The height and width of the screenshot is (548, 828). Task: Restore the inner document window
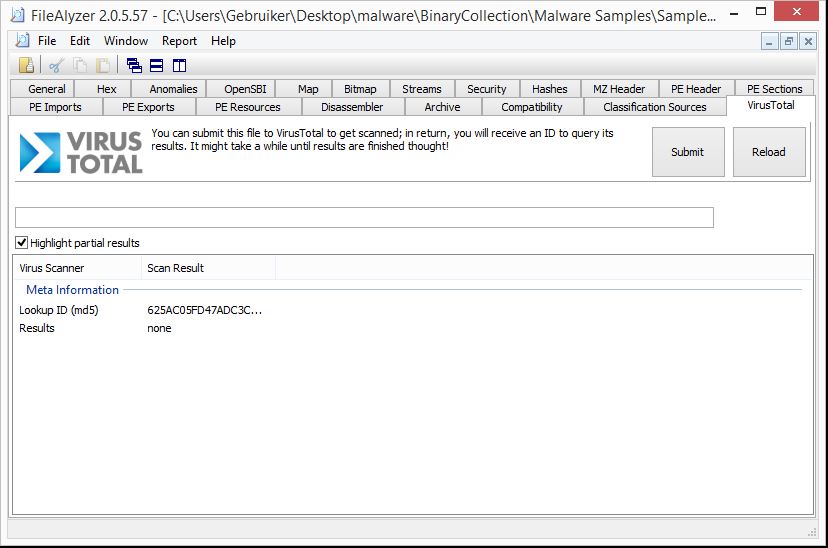789,41
